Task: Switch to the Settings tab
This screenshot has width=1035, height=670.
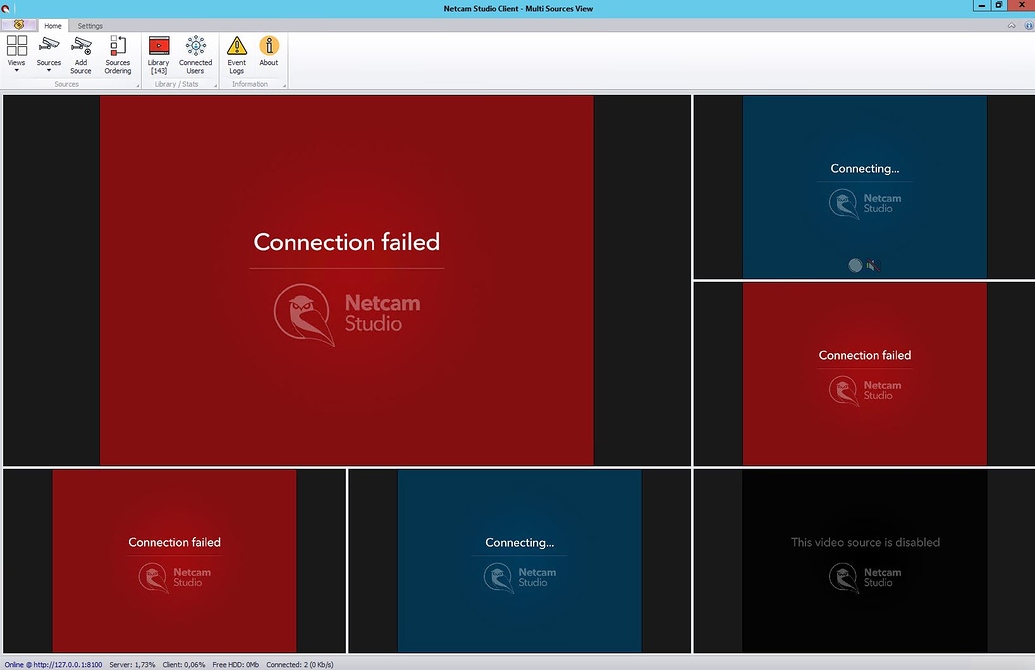Action: (x=90, y=25)
